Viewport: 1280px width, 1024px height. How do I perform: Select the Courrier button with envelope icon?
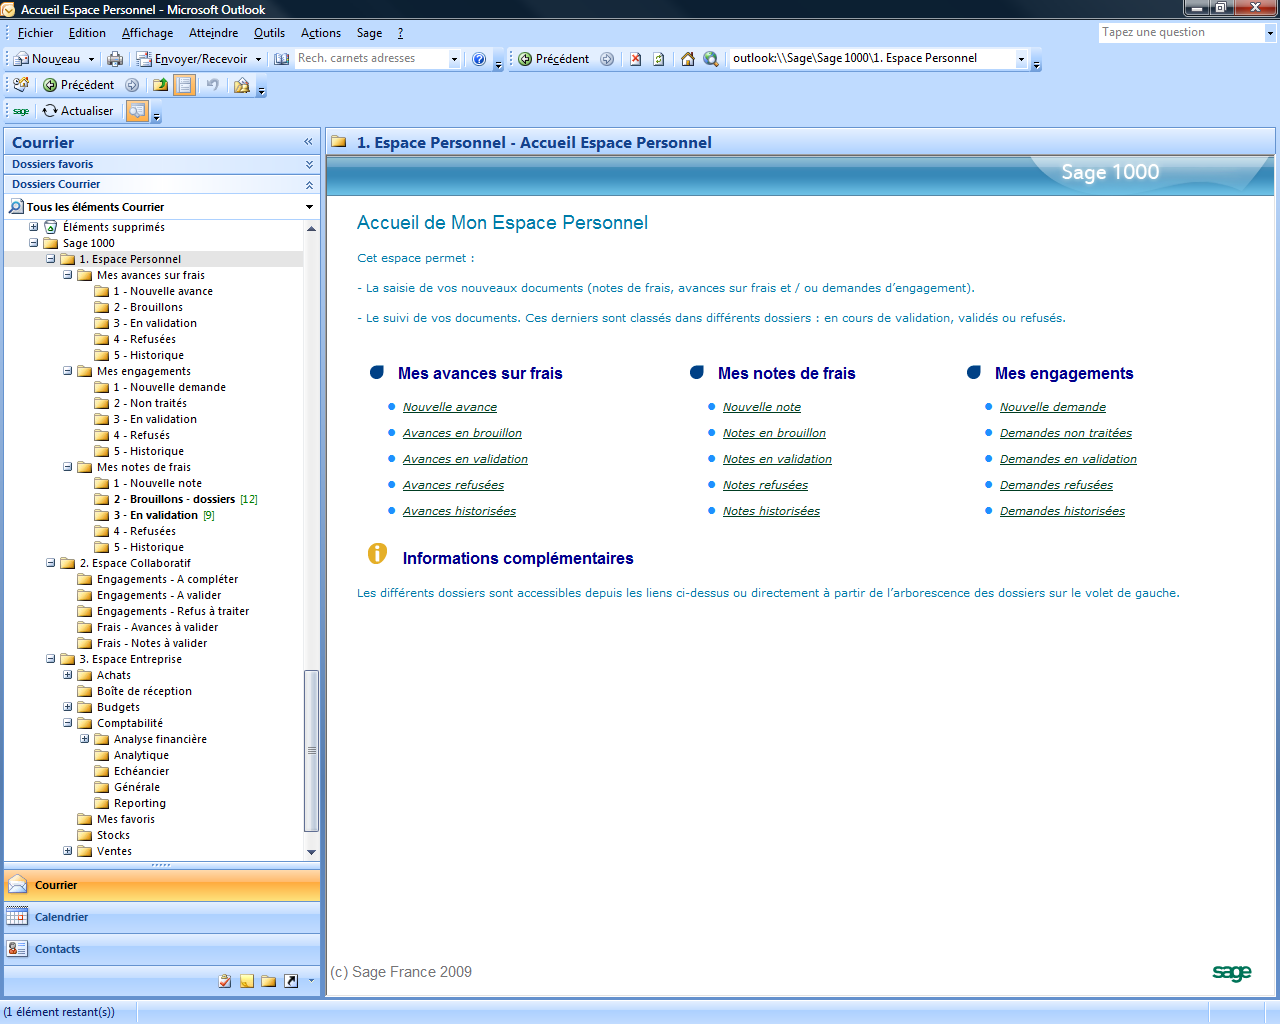coord(162,885)
